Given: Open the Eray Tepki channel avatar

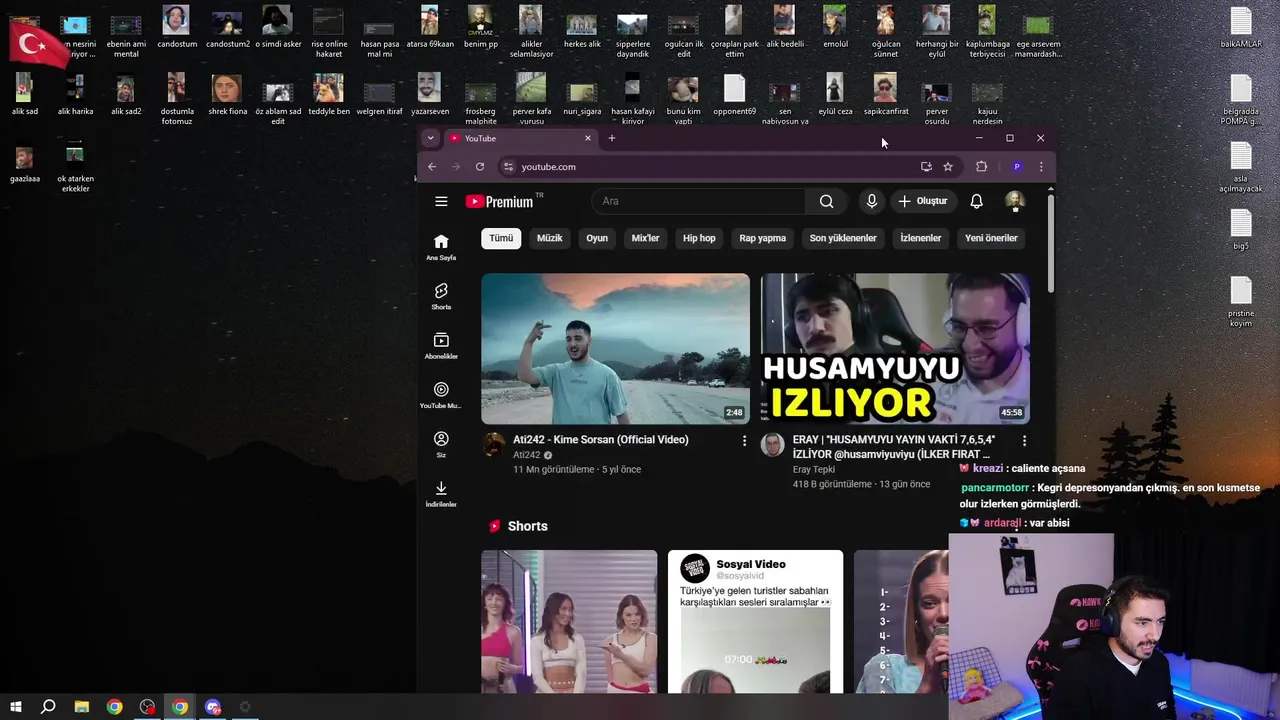Looking at the screenshot, I should click(773, 445).
